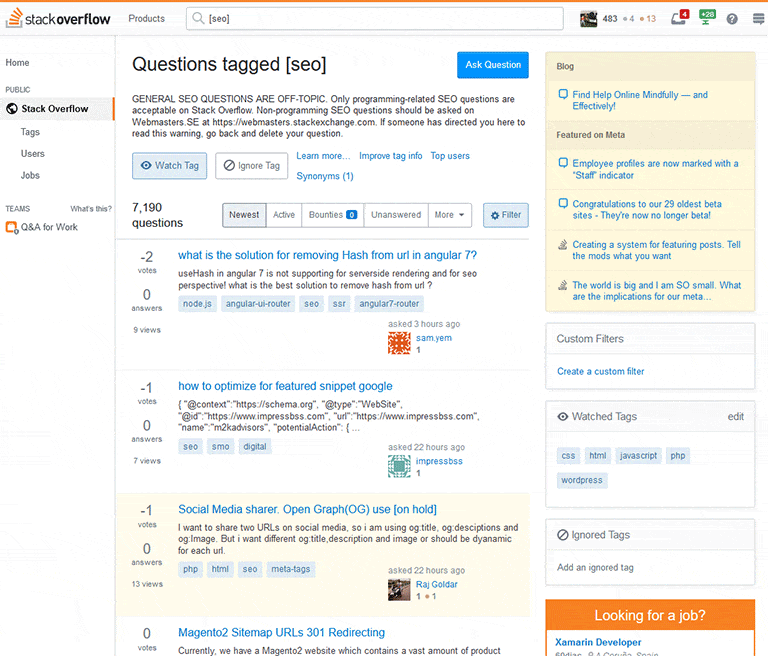Open user profile link impressbss
The height and width of the screenshot is (656, 768).
439,461
